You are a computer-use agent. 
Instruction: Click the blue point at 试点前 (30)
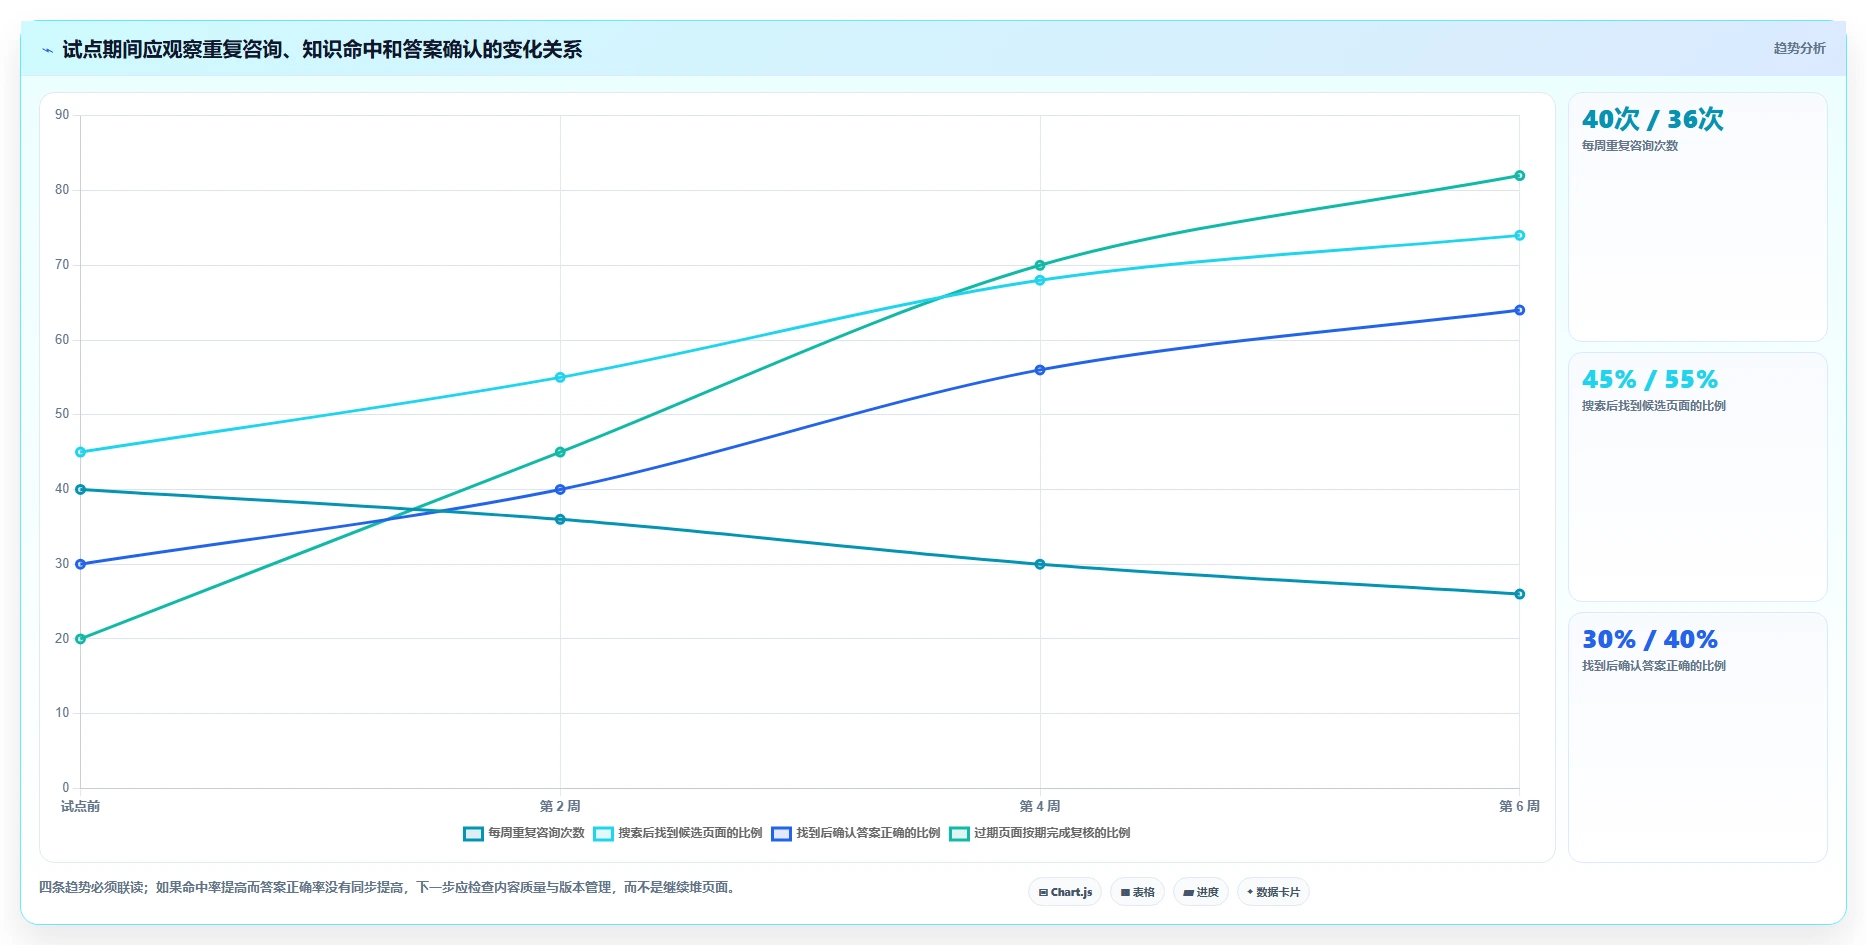(81, 564)
